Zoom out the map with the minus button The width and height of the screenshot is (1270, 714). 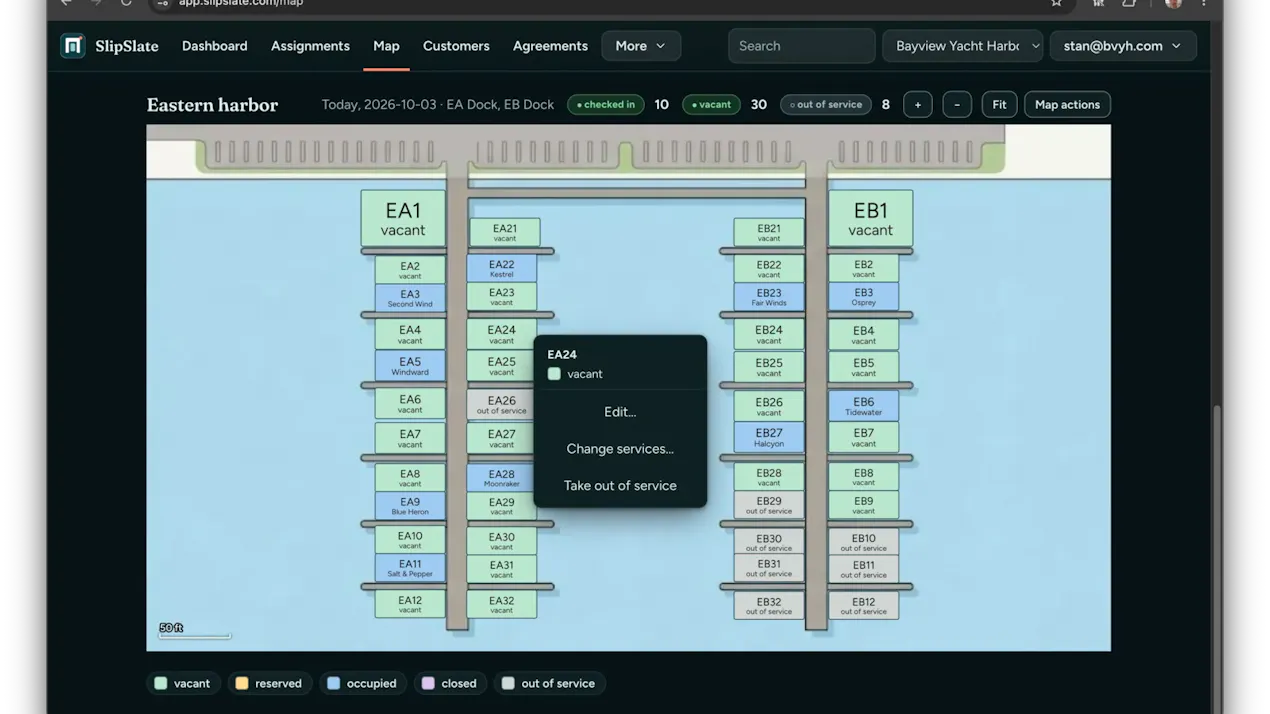coord(957,104)
